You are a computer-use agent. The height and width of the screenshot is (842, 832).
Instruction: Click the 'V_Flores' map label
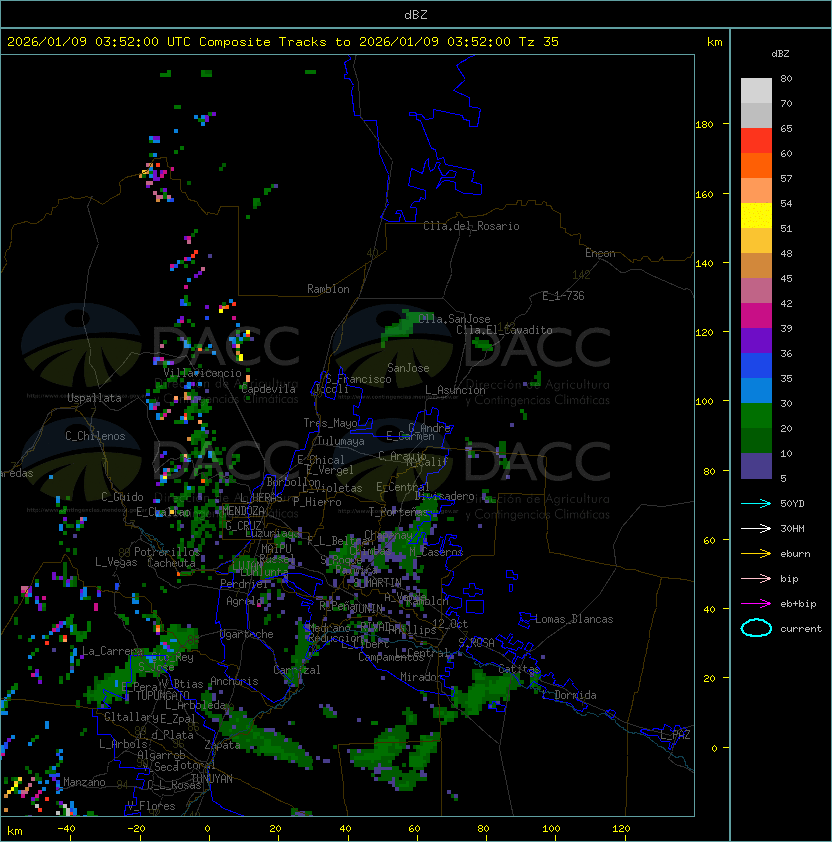(151, 806)
